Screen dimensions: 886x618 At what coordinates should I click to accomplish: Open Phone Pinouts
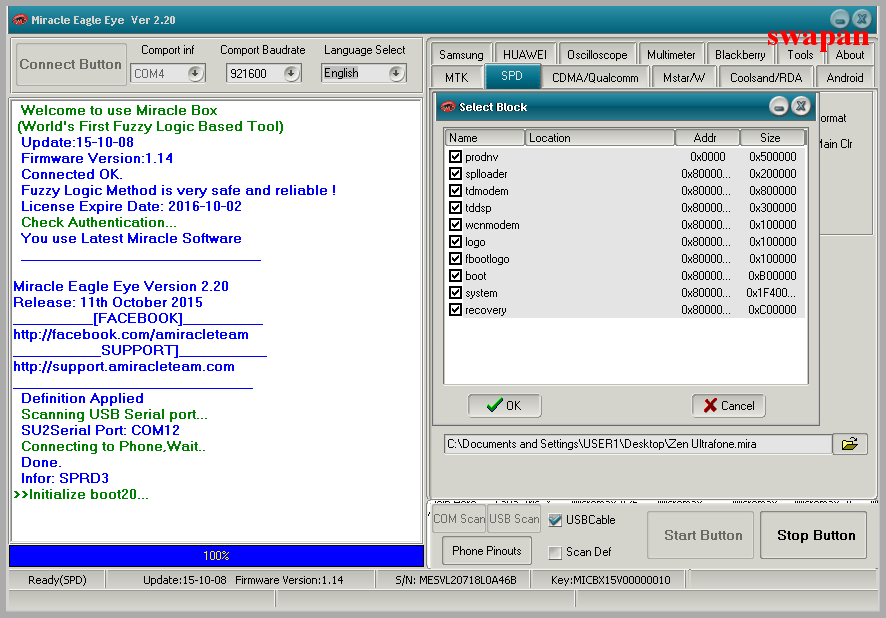[x=487, y=551]
